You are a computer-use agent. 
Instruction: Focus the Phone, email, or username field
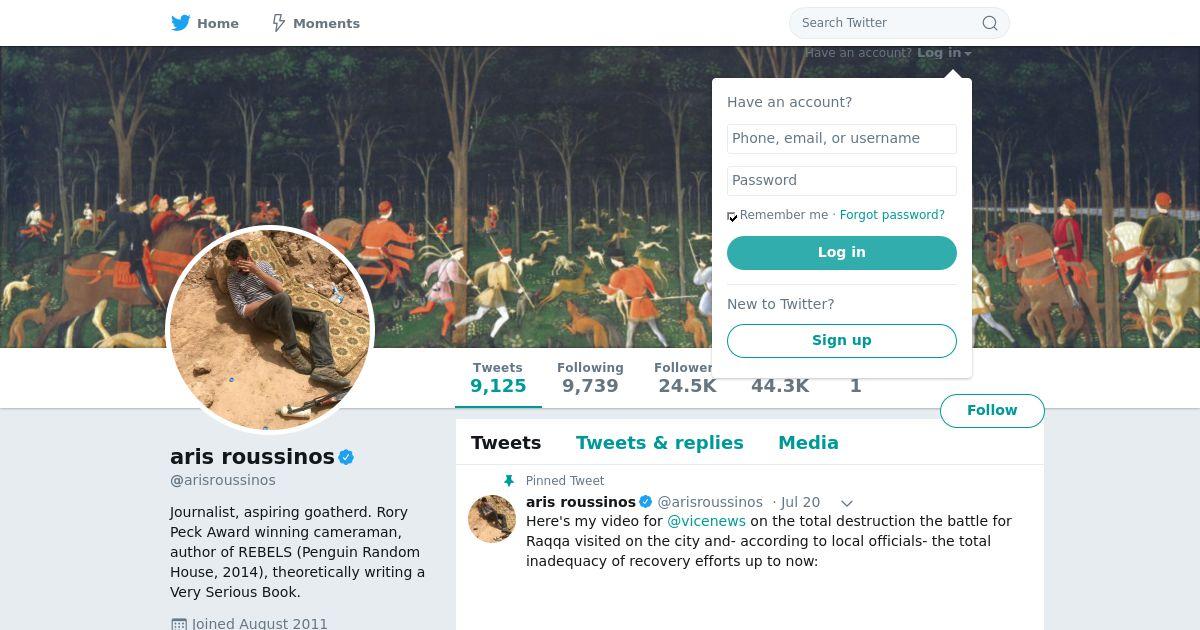pos(841,139)
